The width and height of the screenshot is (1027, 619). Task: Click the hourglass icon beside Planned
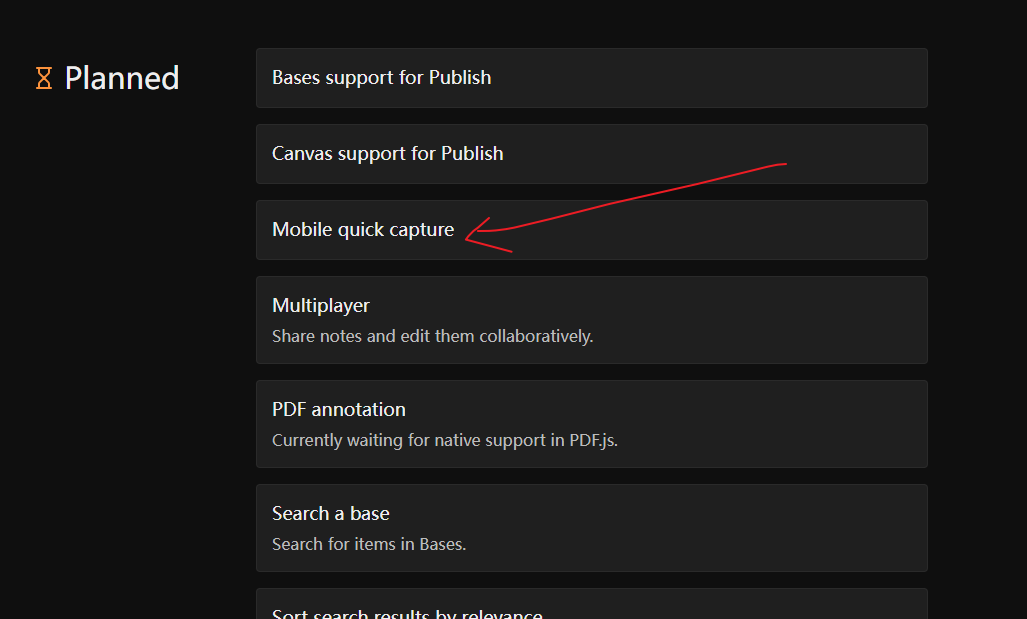pyautogui.click(x=44, y=78)
